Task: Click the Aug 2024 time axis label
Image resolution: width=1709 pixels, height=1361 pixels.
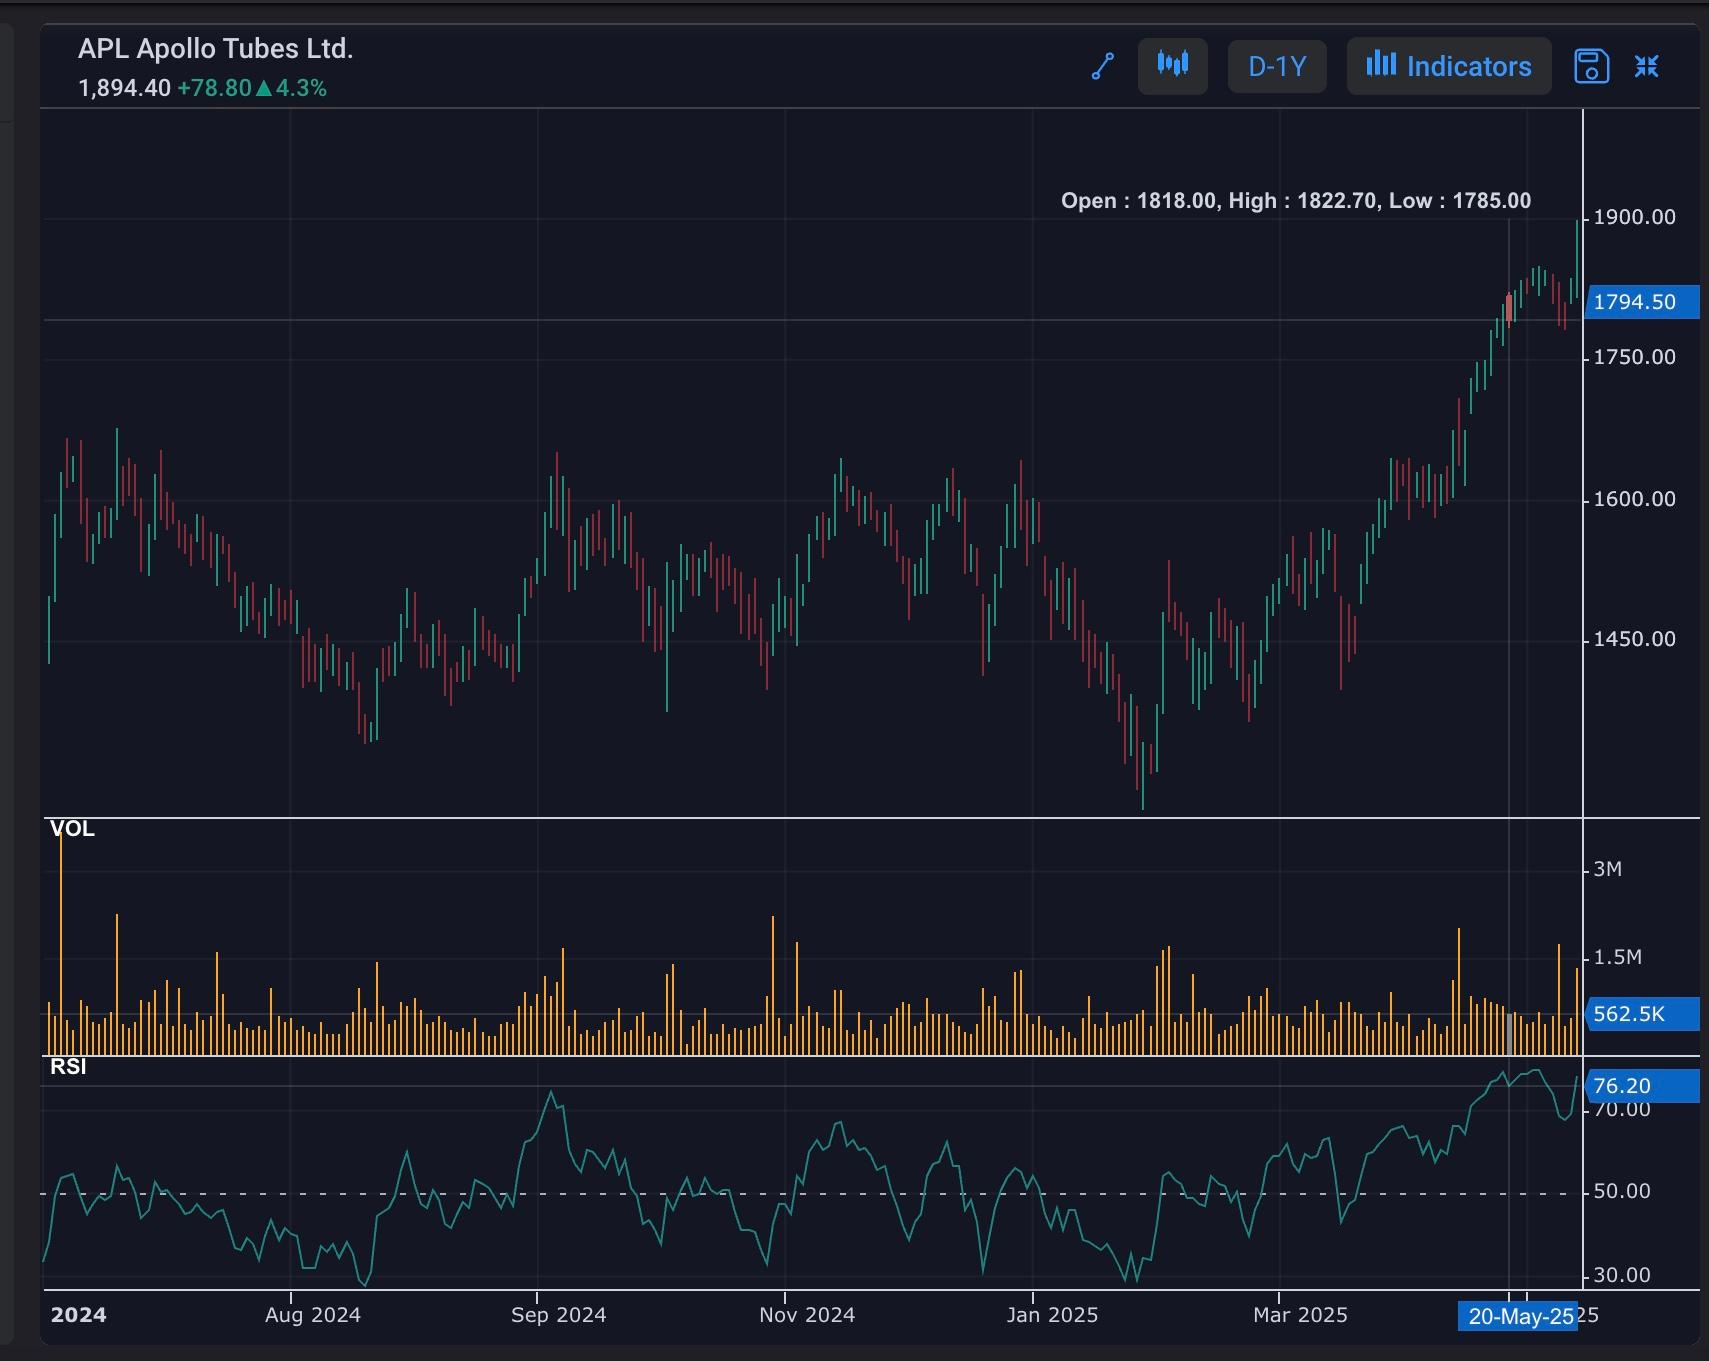Action: pyautogui.click(x=313, y=1315)
